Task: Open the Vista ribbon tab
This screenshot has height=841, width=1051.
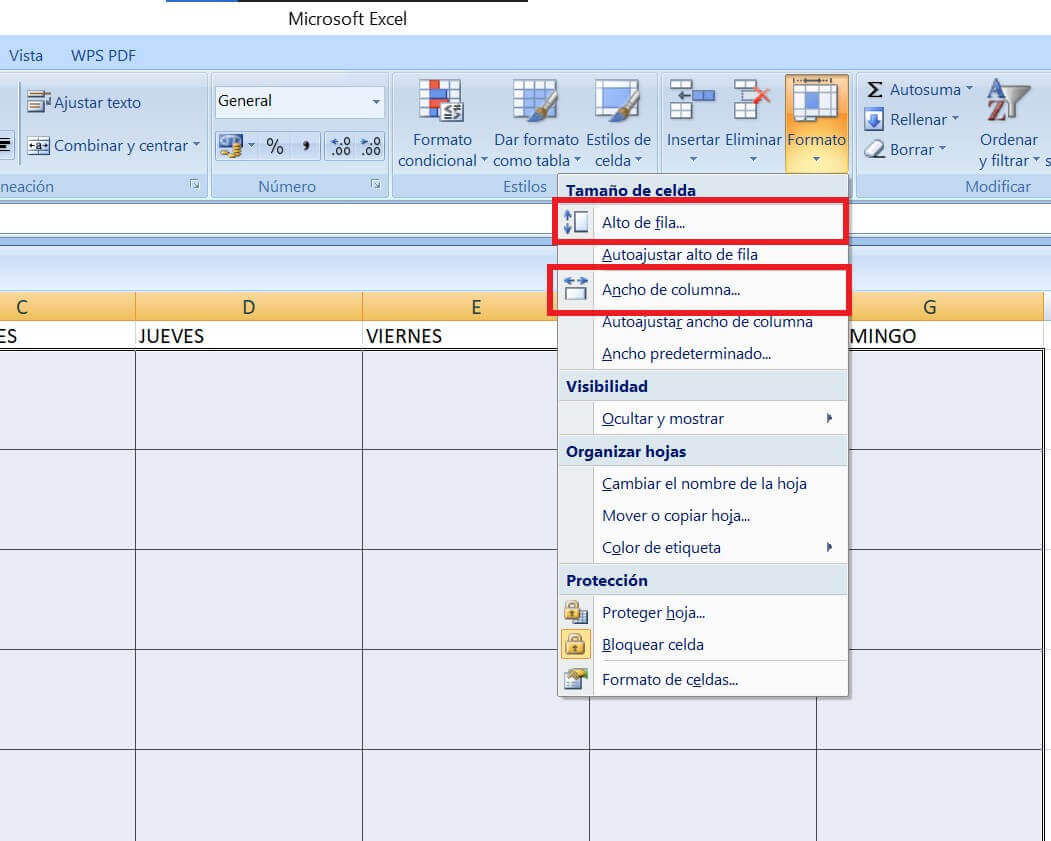Action: [x=26, y=56]
